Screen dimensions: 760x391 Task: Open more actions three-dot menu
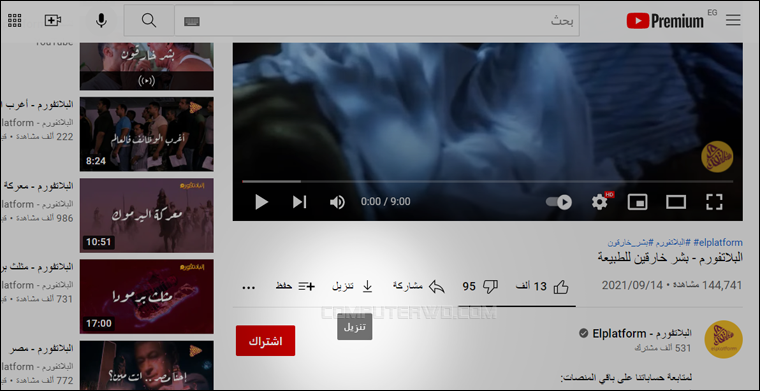click(x=248, y=287)
